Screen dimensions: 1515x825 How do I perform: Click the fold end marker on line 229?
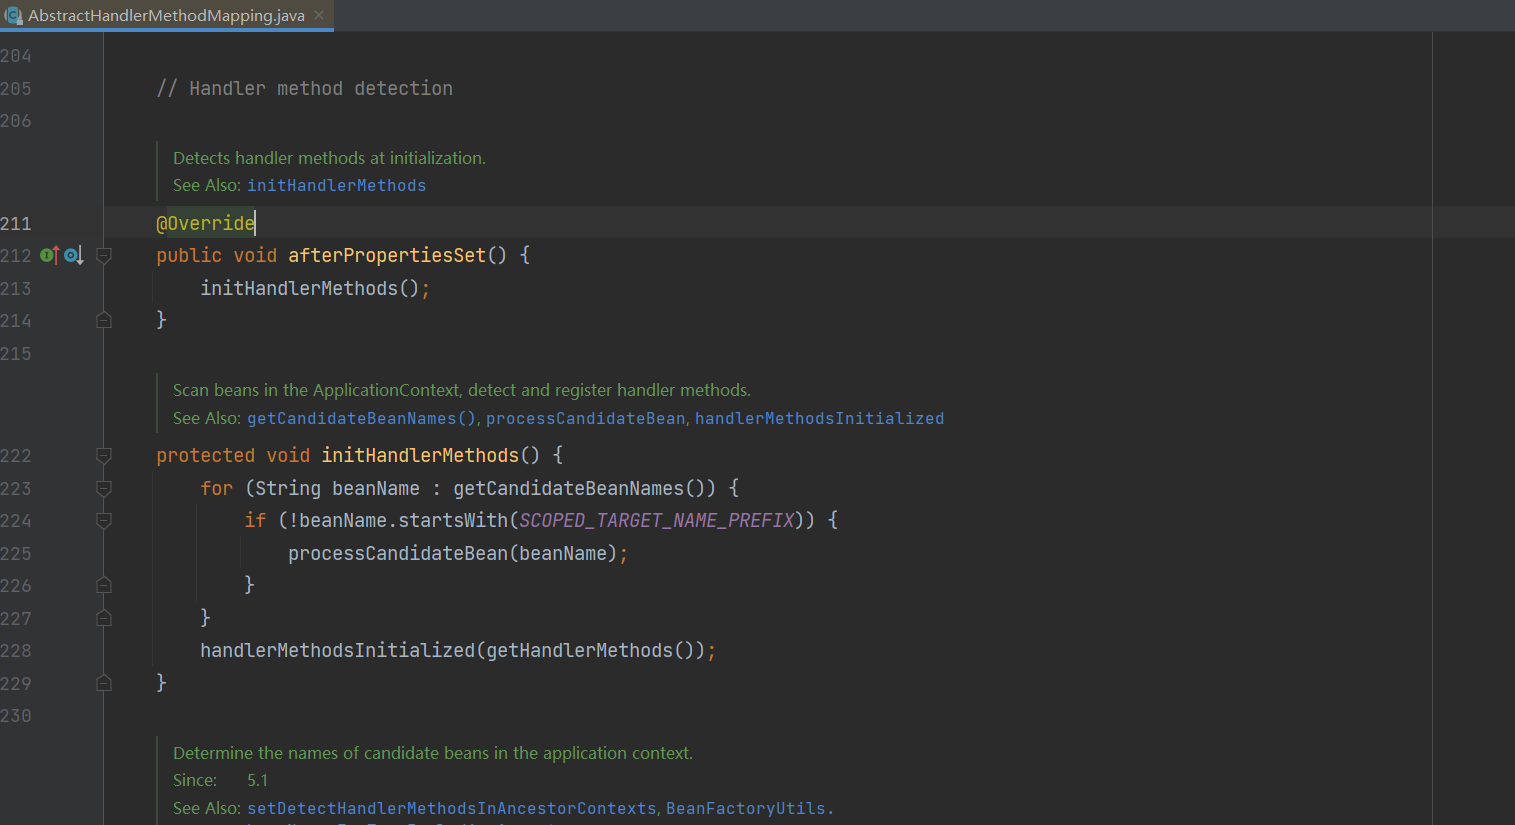coord(104,683)
